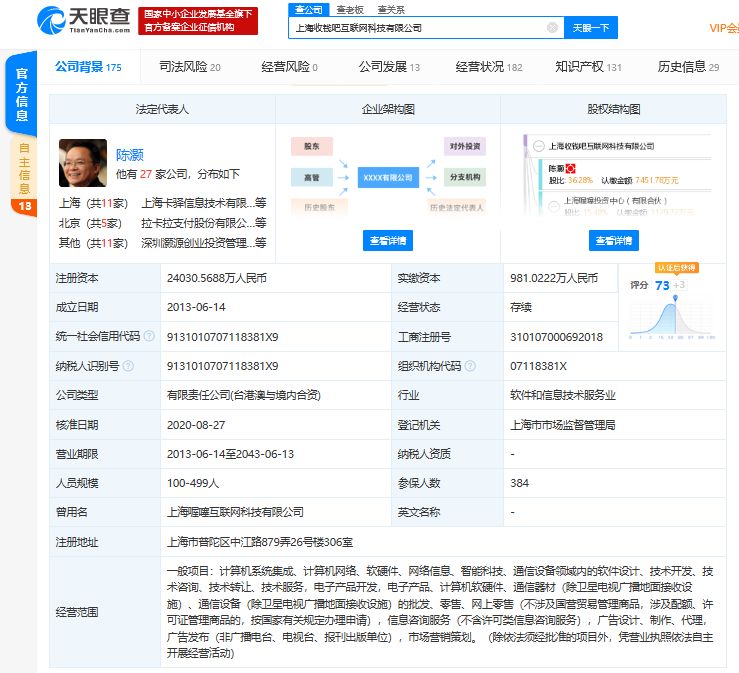The image size is (739, 673).
Task: Click the red government-registered credit agency banner
Action: coord(198,21)
